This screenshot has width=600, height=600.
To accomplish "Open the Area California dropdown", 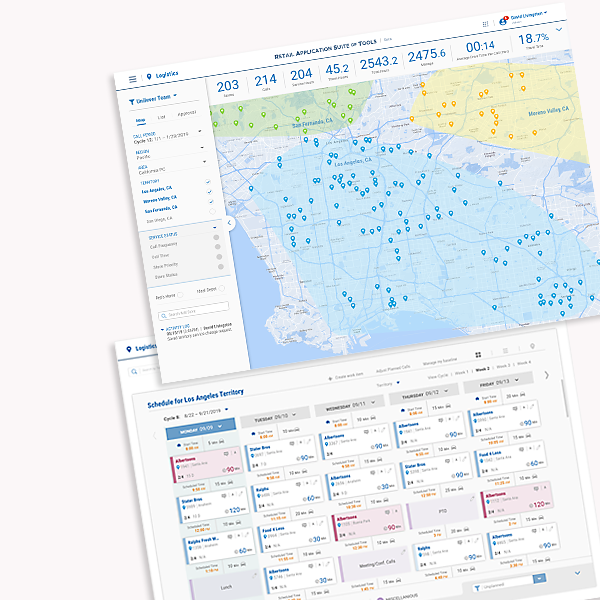I will pyautogui.click(x=204, y=162).
